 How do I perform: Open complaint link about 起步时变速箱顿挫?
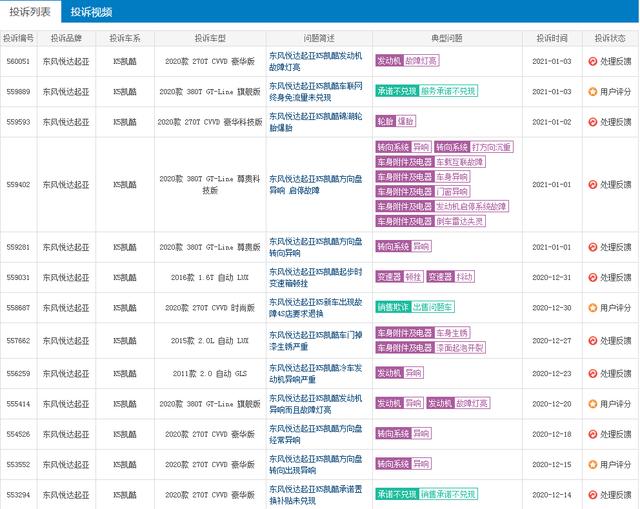[316, 277]
